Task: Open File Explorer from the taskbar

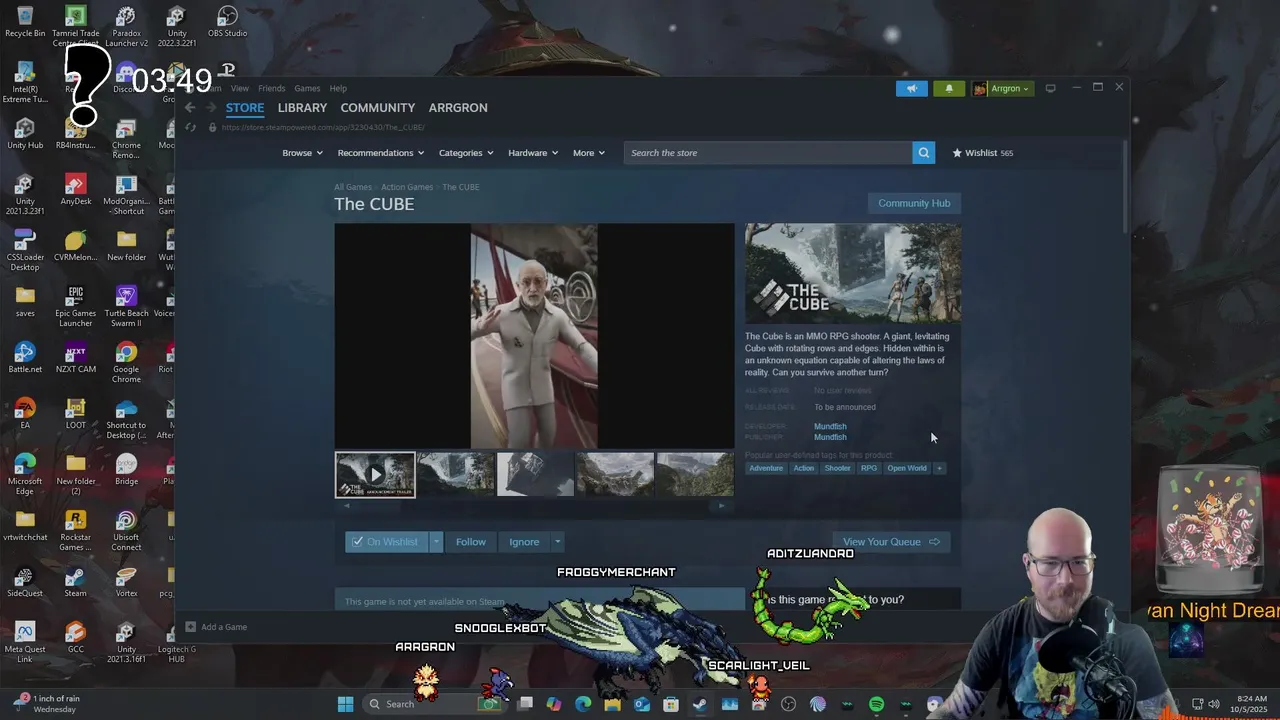Action: pos(613,704)
